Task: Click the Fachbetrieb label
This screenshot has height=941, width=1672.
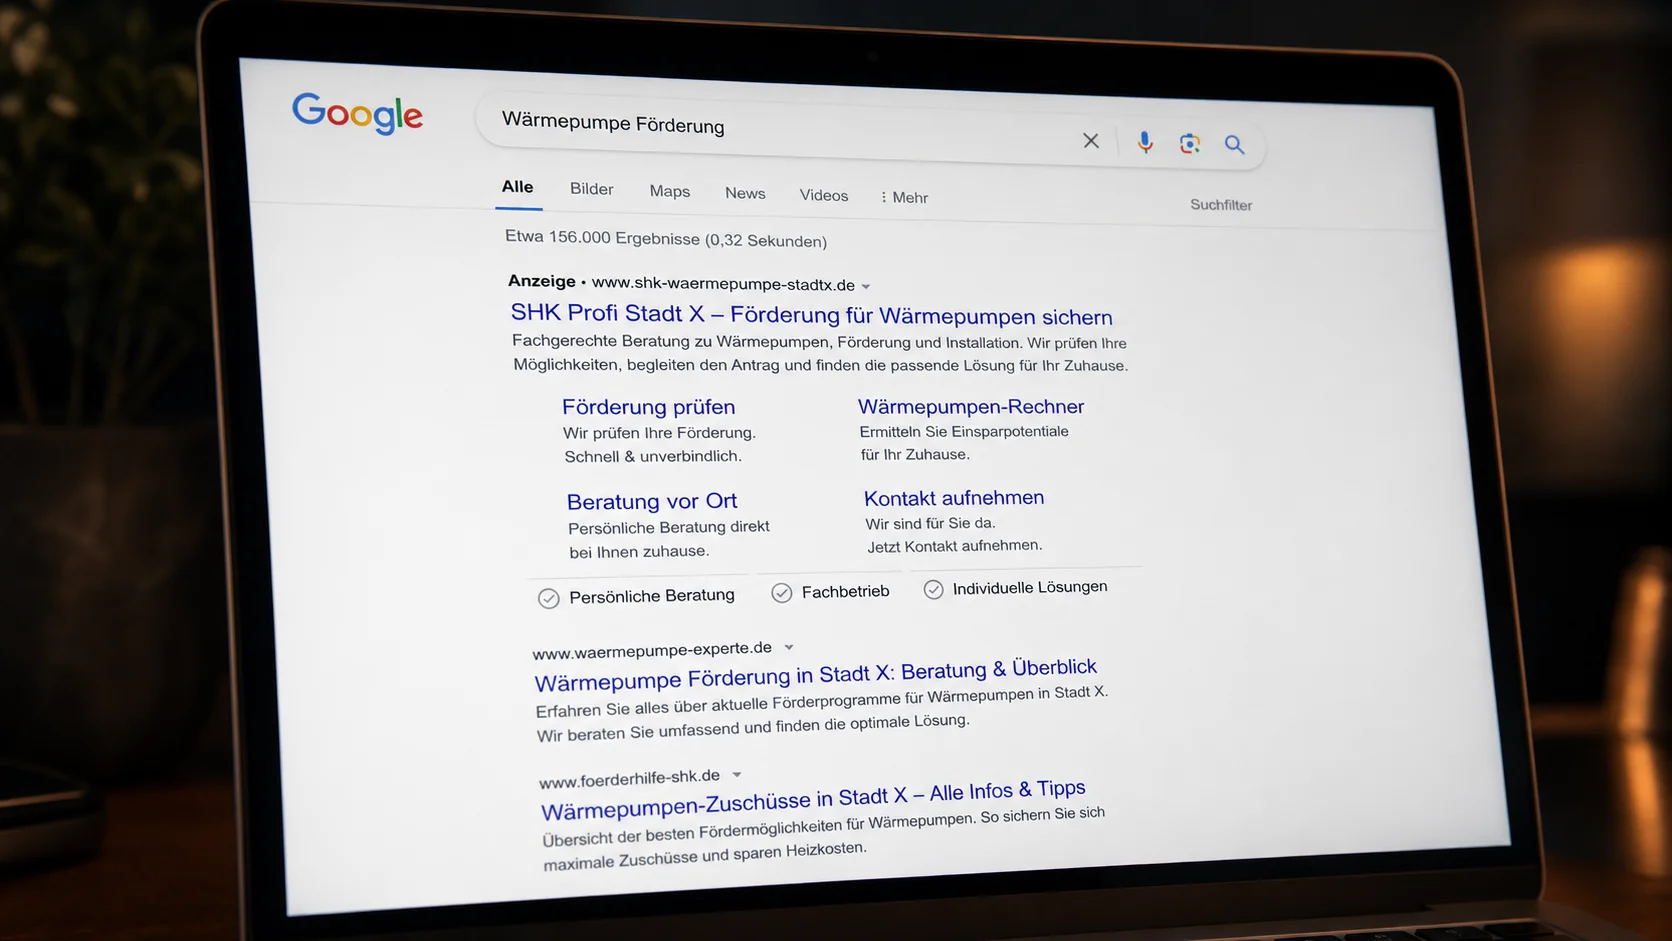Action: [x=845, y=592]
